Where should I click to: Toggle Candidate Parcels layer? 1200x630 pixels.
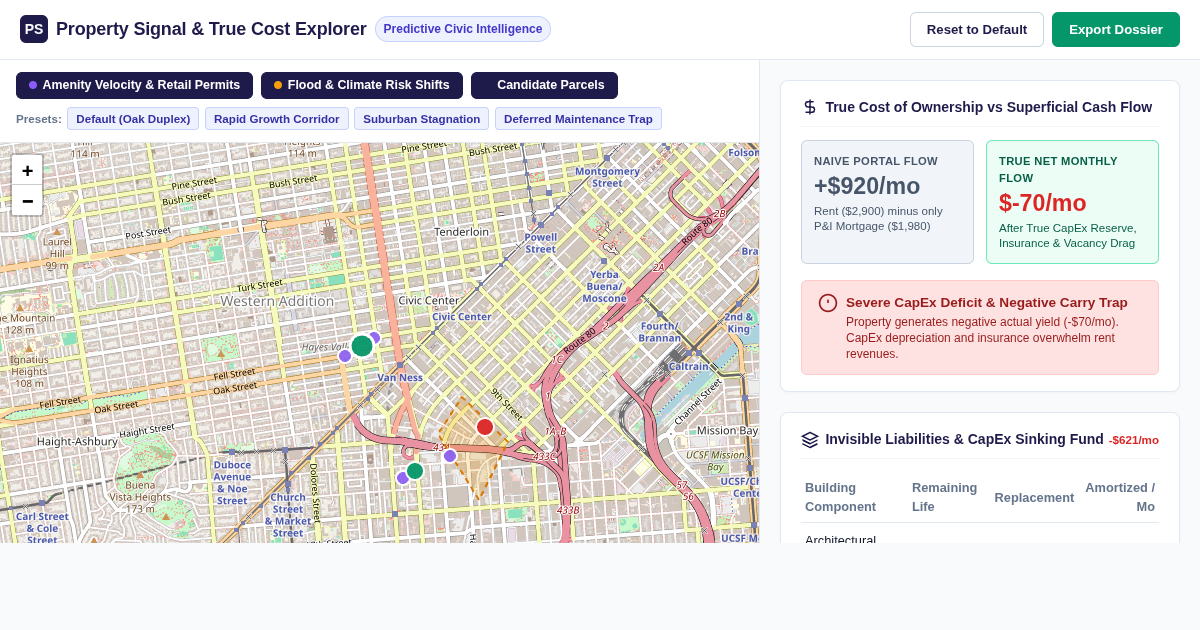pyautogui.click(x=544, y=85)
